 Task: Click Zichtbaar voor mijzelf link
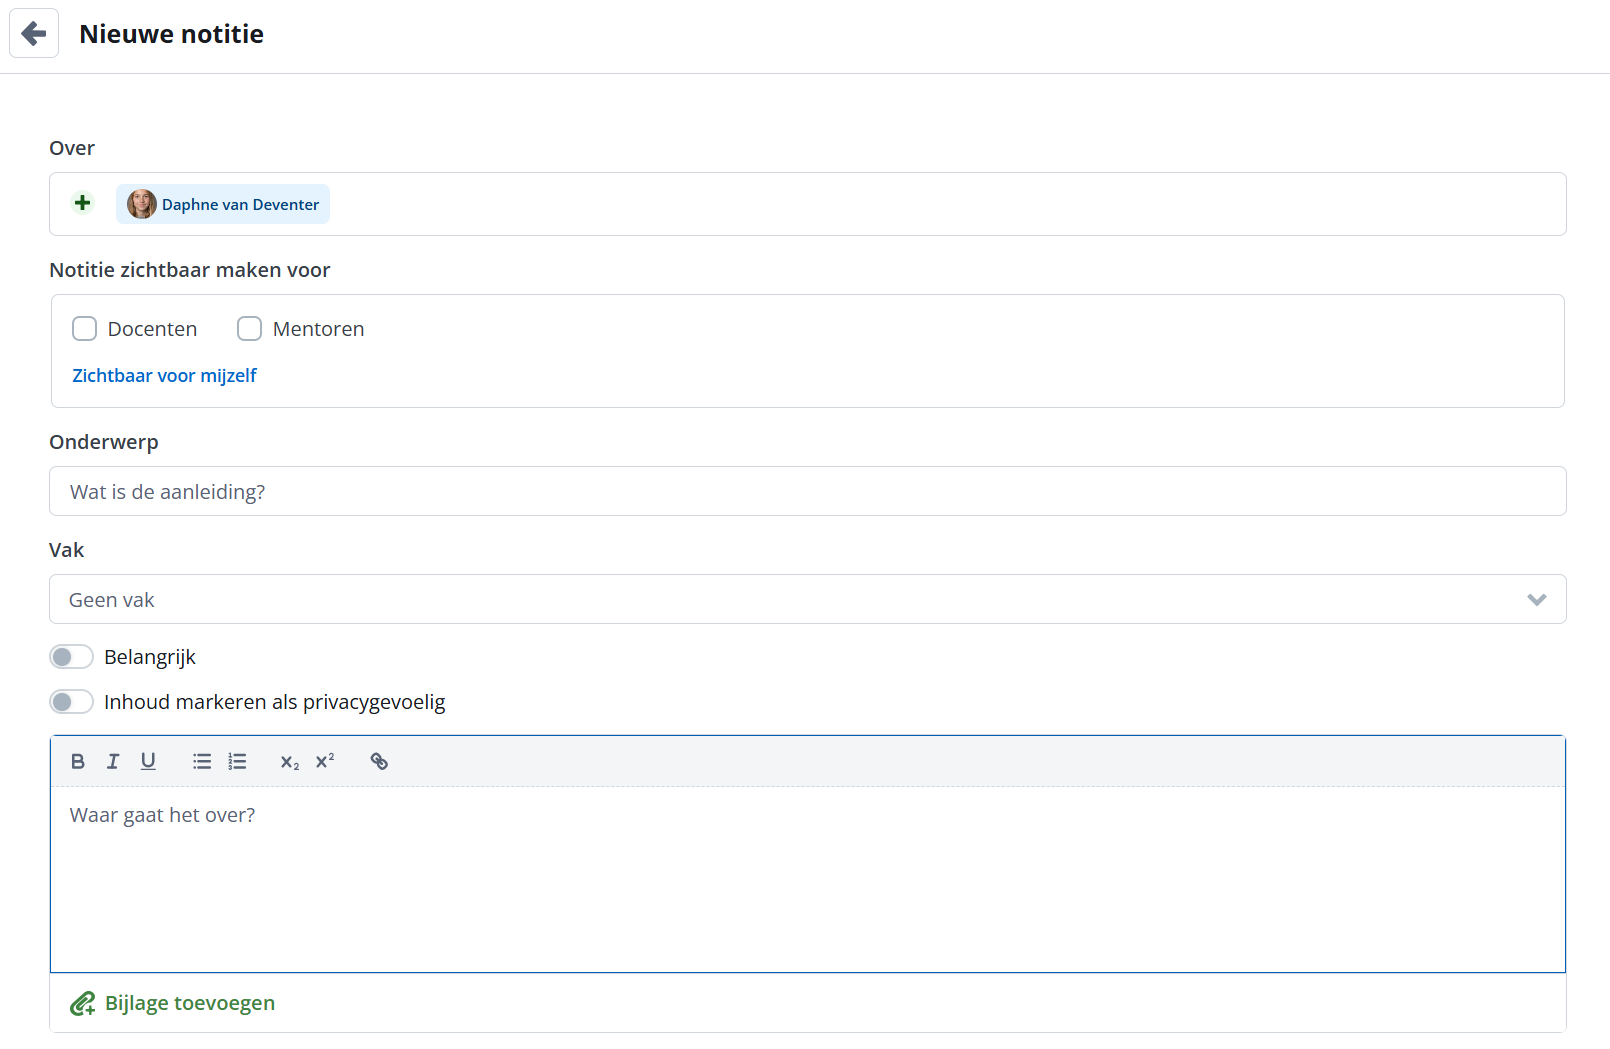click(164, 376)
